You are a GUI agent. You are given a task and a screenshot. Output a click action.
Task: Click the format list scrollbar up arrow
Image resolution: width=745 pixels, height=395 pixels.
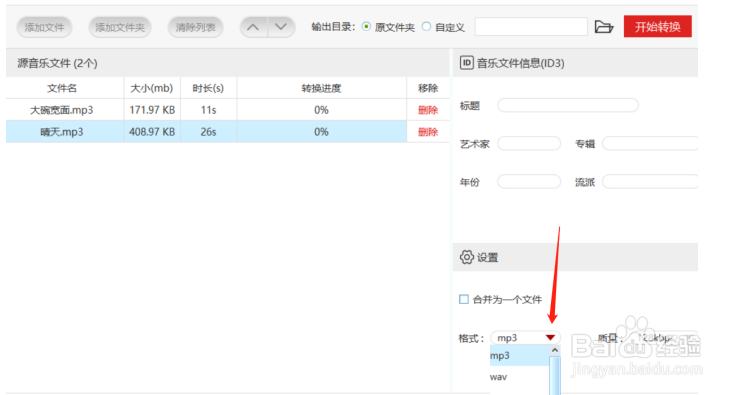tap(554, 350)
